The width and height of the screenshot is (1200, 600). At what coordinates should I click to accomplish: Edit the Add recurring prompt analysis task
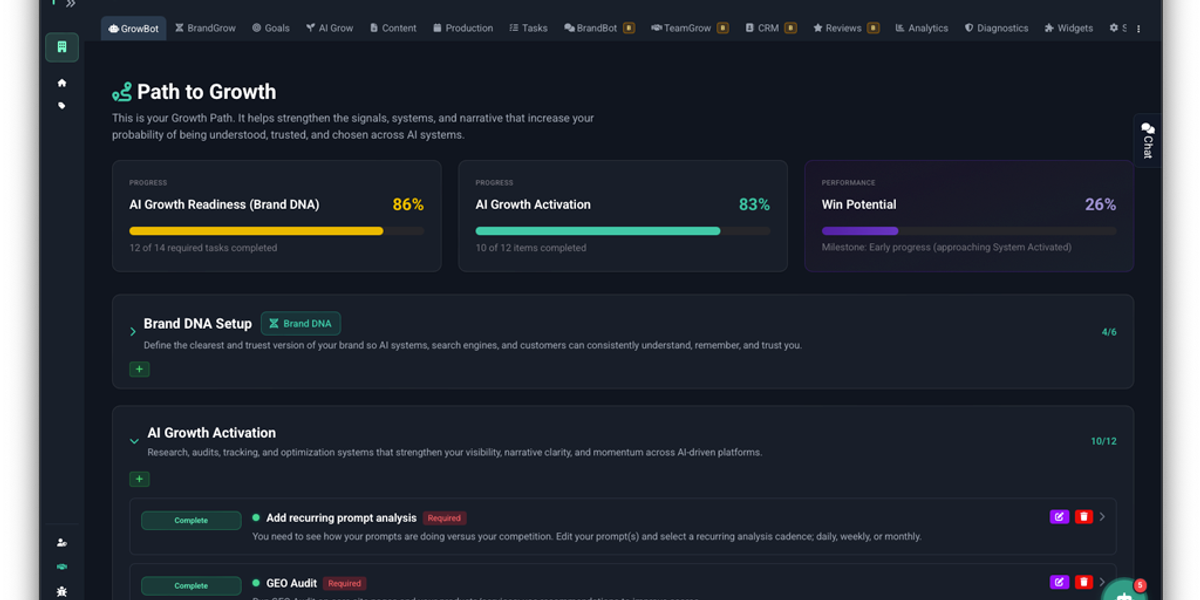[1059, 517]
